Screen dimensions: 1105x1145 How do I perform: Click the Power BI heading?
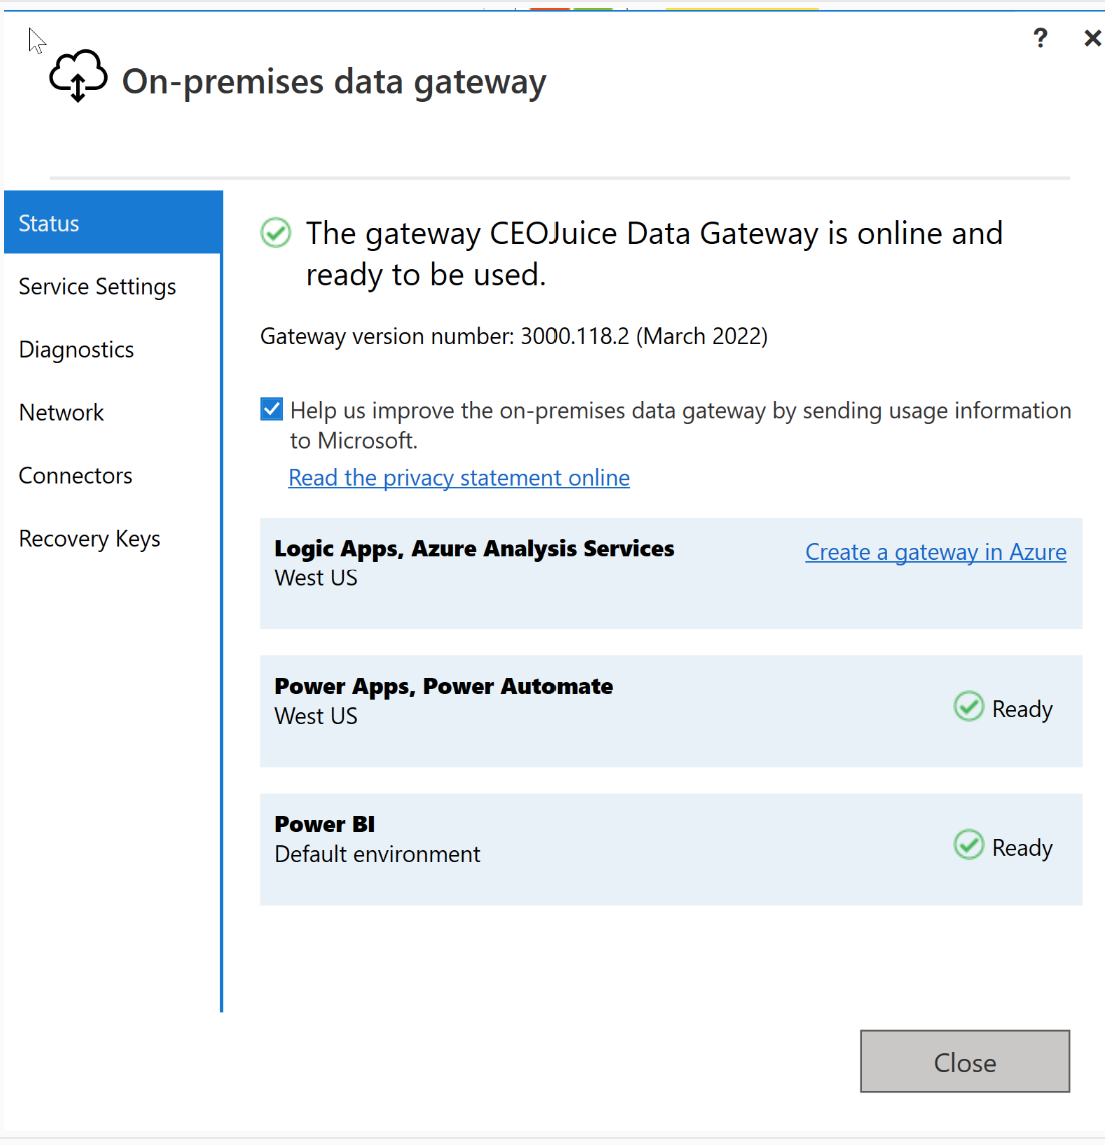coord(324,824)
